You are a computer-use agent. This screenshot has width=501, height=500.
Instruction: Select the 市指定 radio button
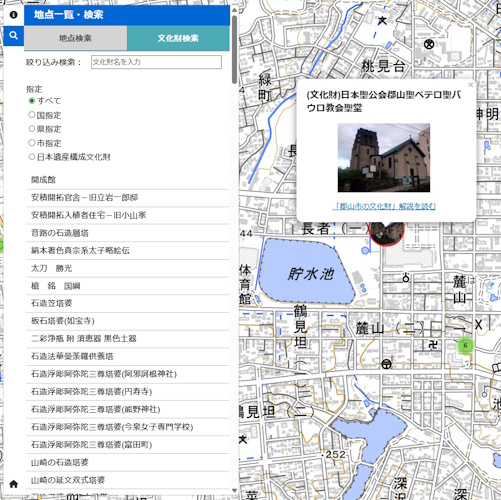coord(32,143)
